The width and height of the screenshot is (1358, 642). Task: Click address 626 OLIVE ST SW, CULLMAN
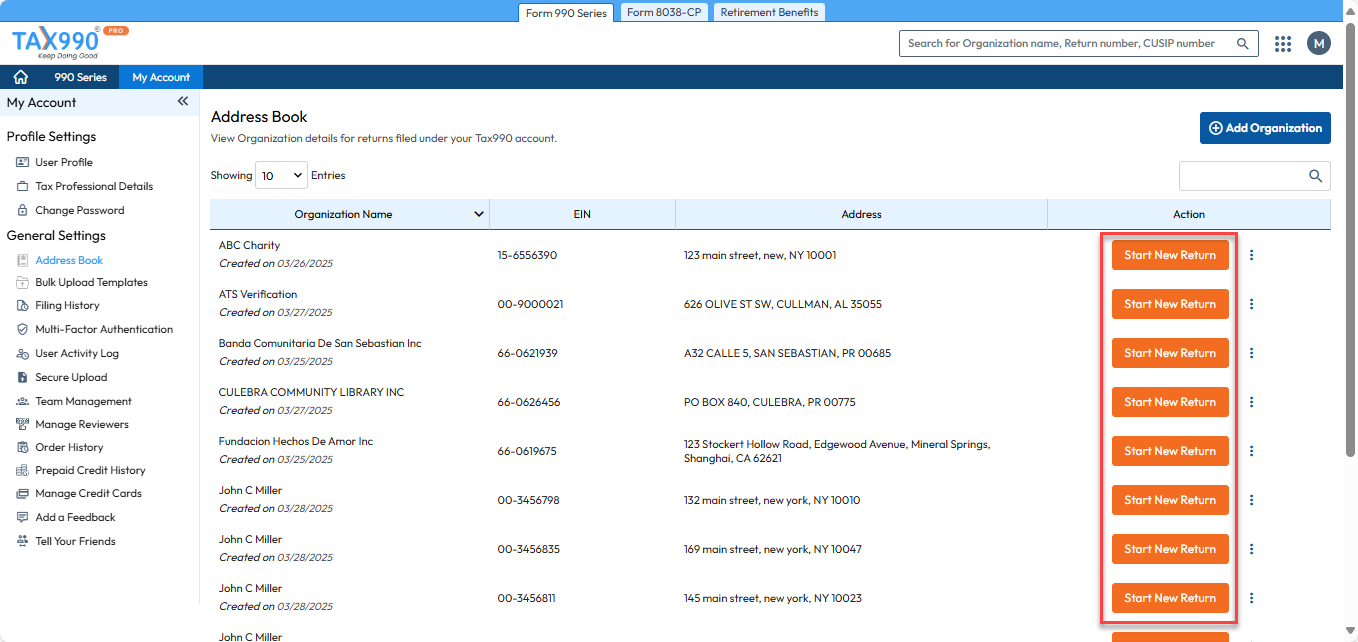783,304
